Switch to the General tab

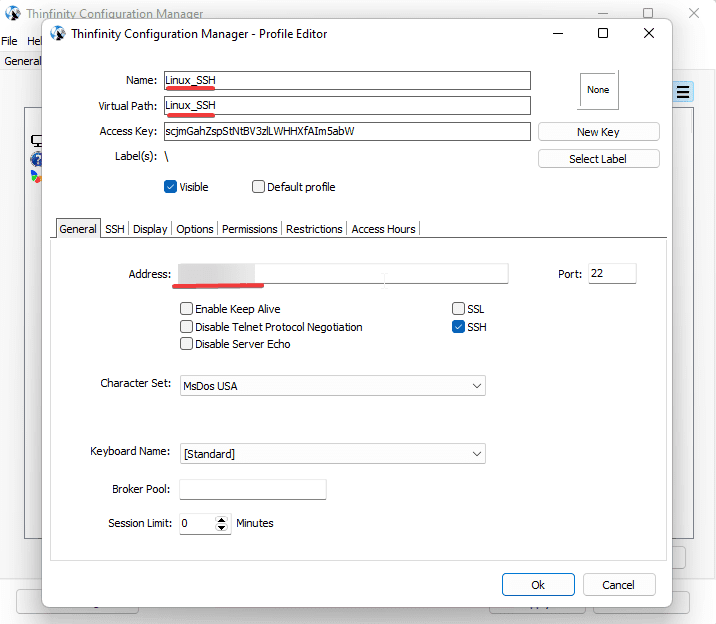[78, 229]
